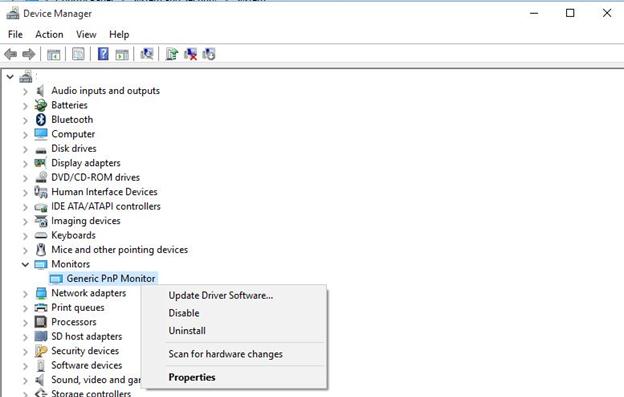Expand the Computer node

25,135
